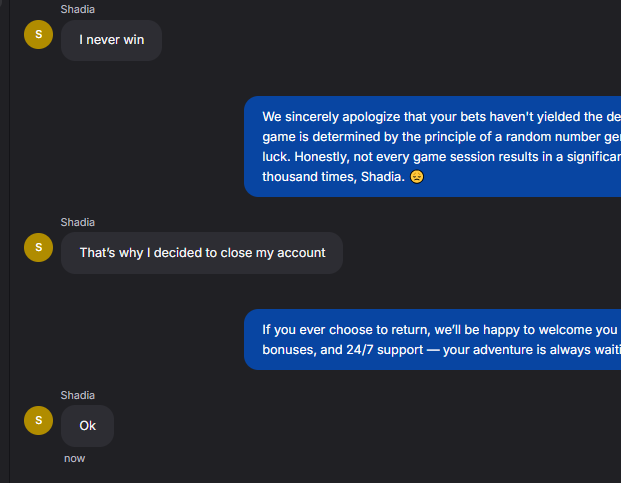This screenshot has width=621, height=483.
Task: Select the "That's why I decided to close my account" bubble
Action: [202, 253]
